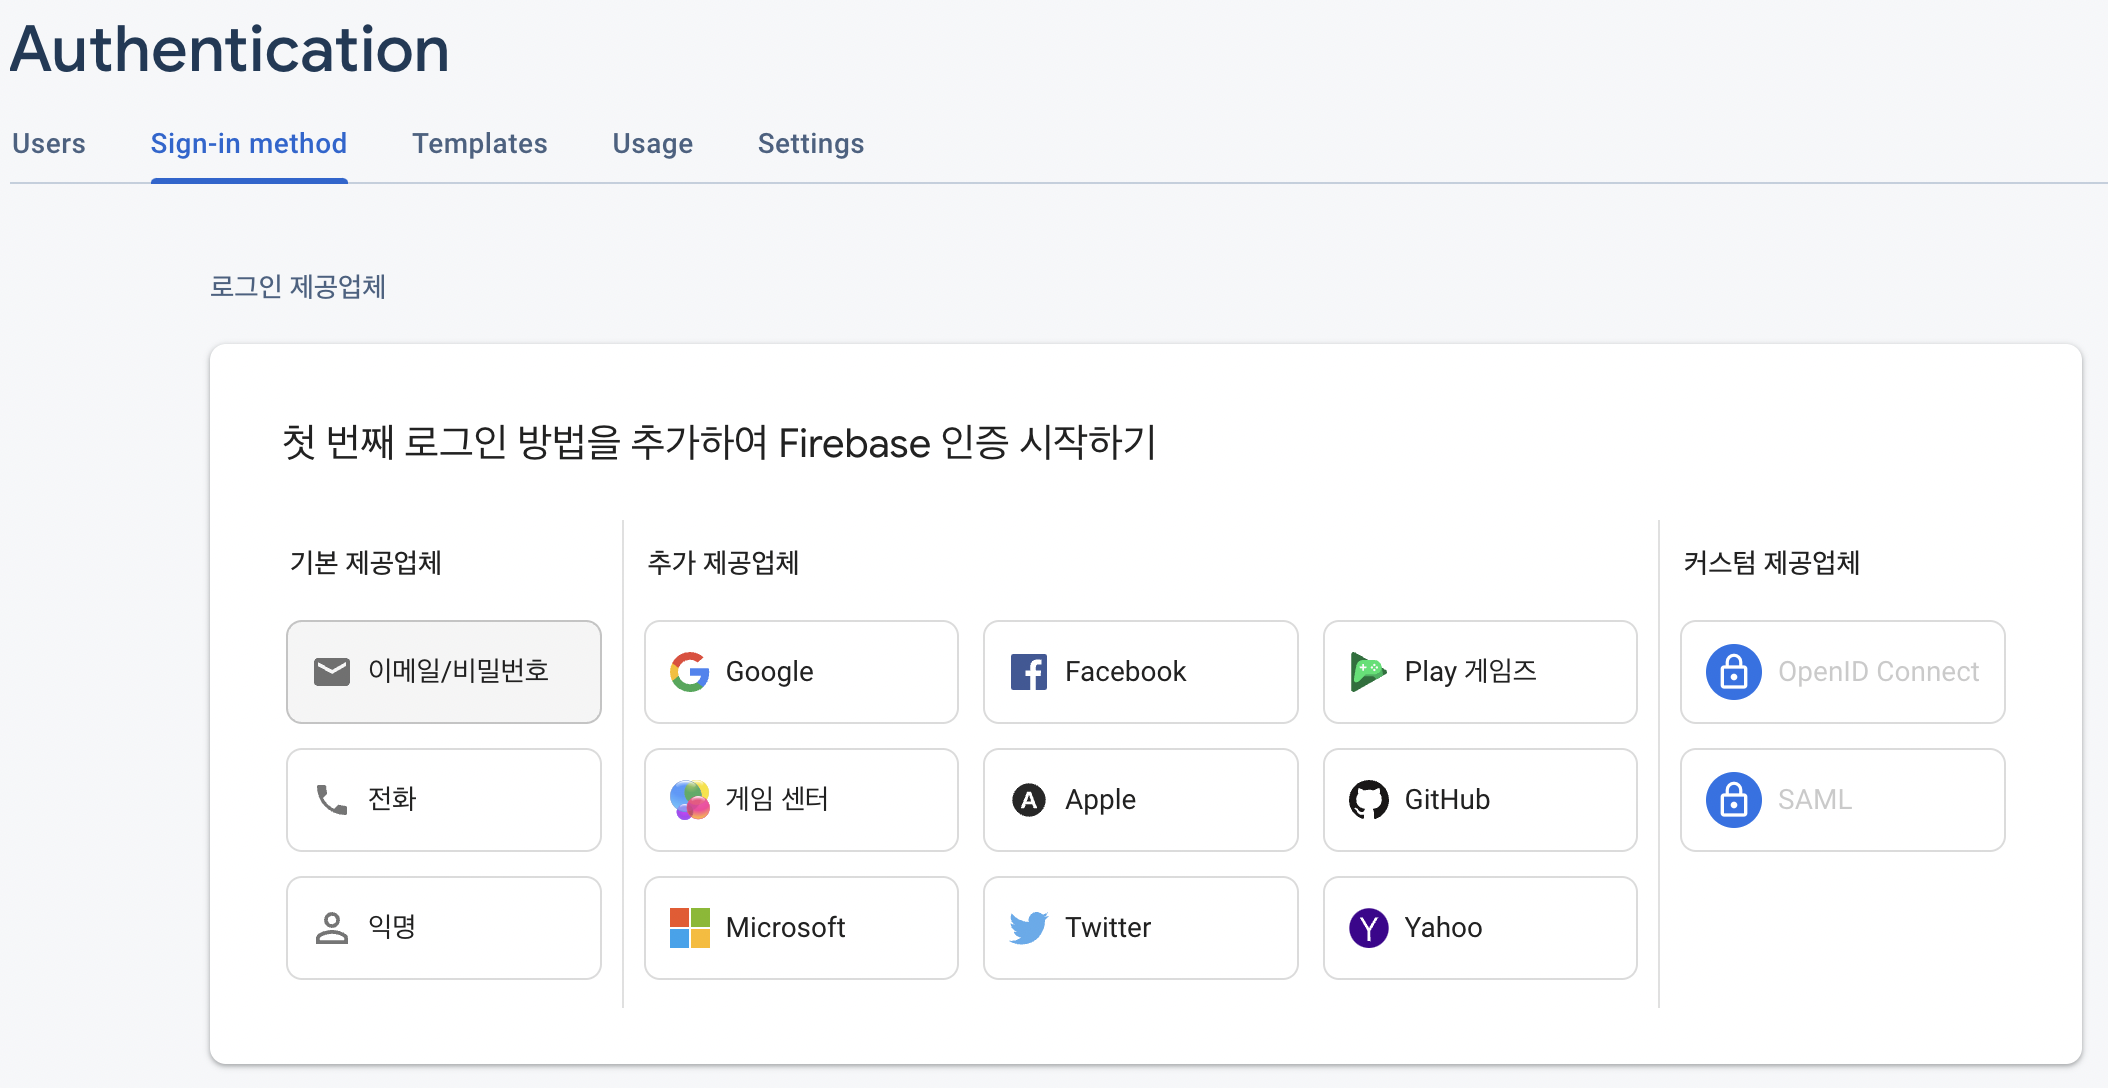Click the Apple provider icon

(1028, 800)
